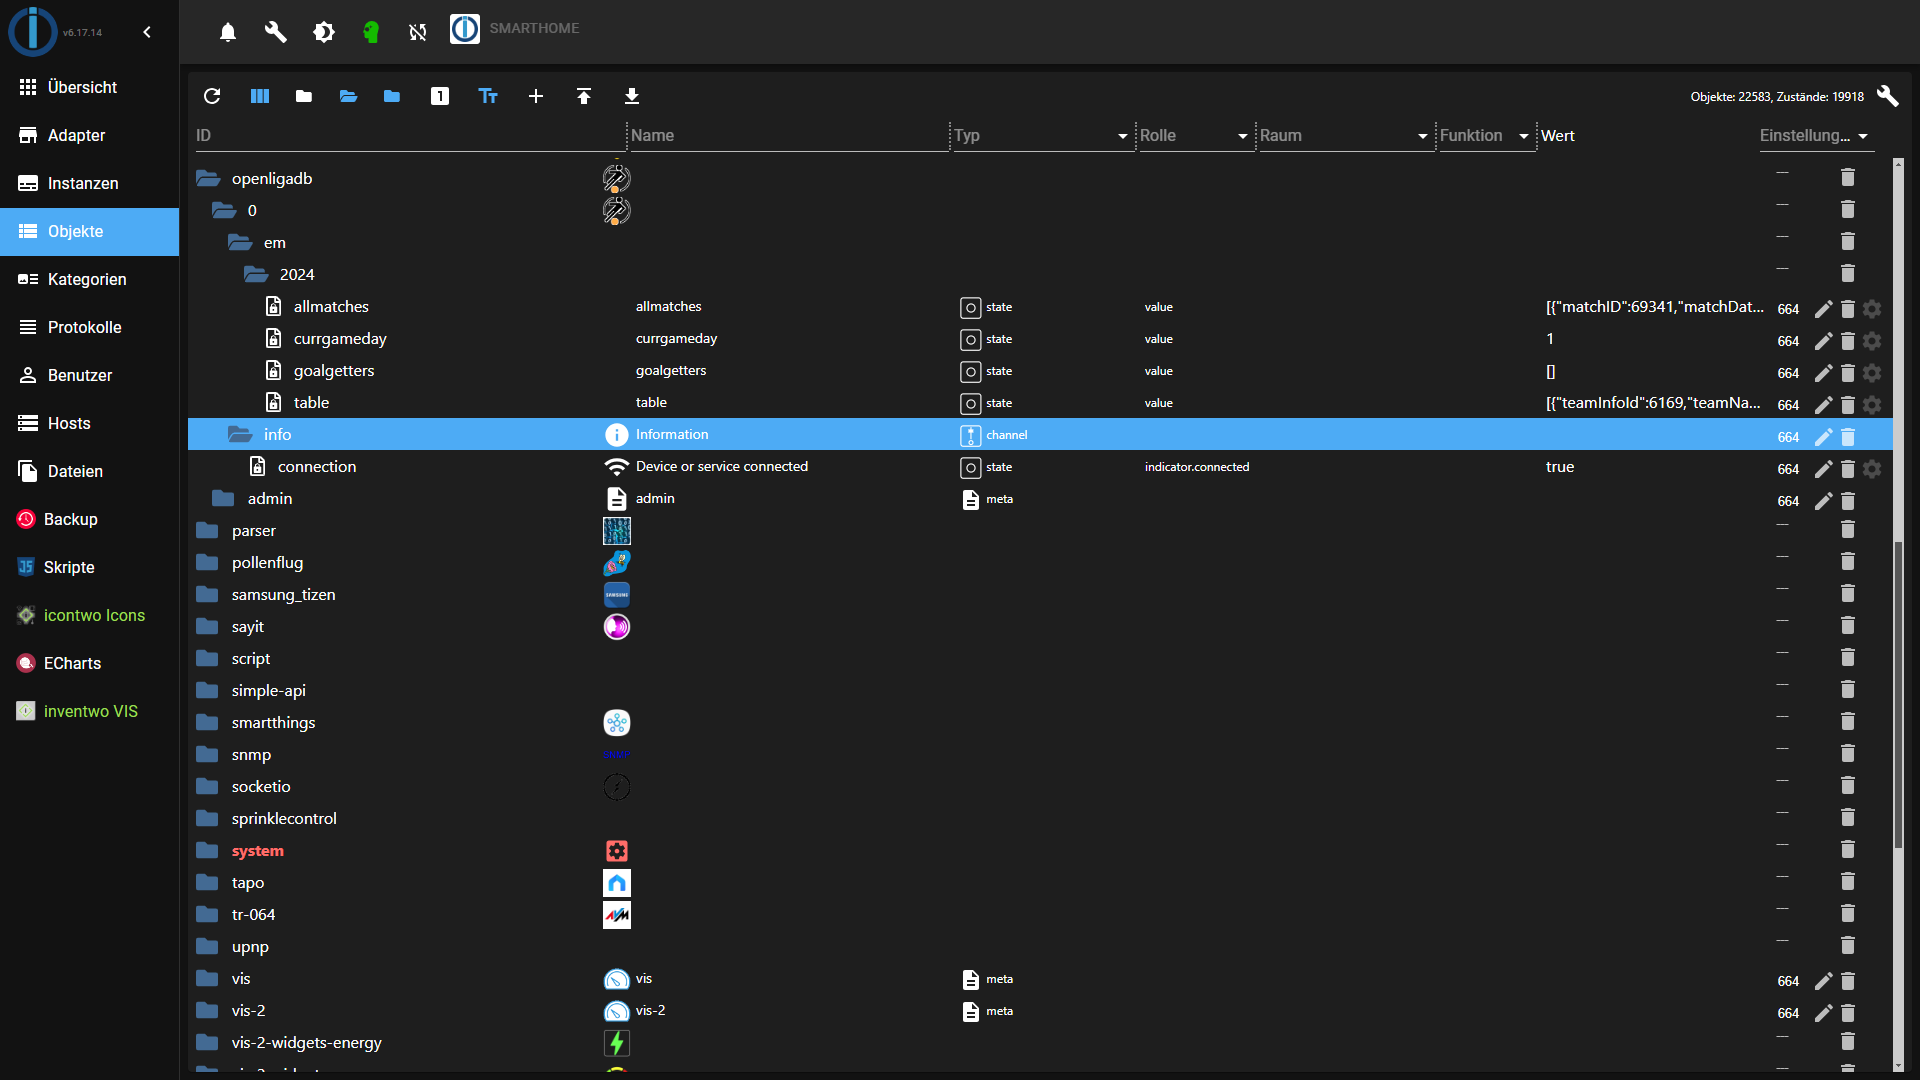Collapse the 2024 folder
Screen dimensions: 1920x1080
click(x=256, y=274)
